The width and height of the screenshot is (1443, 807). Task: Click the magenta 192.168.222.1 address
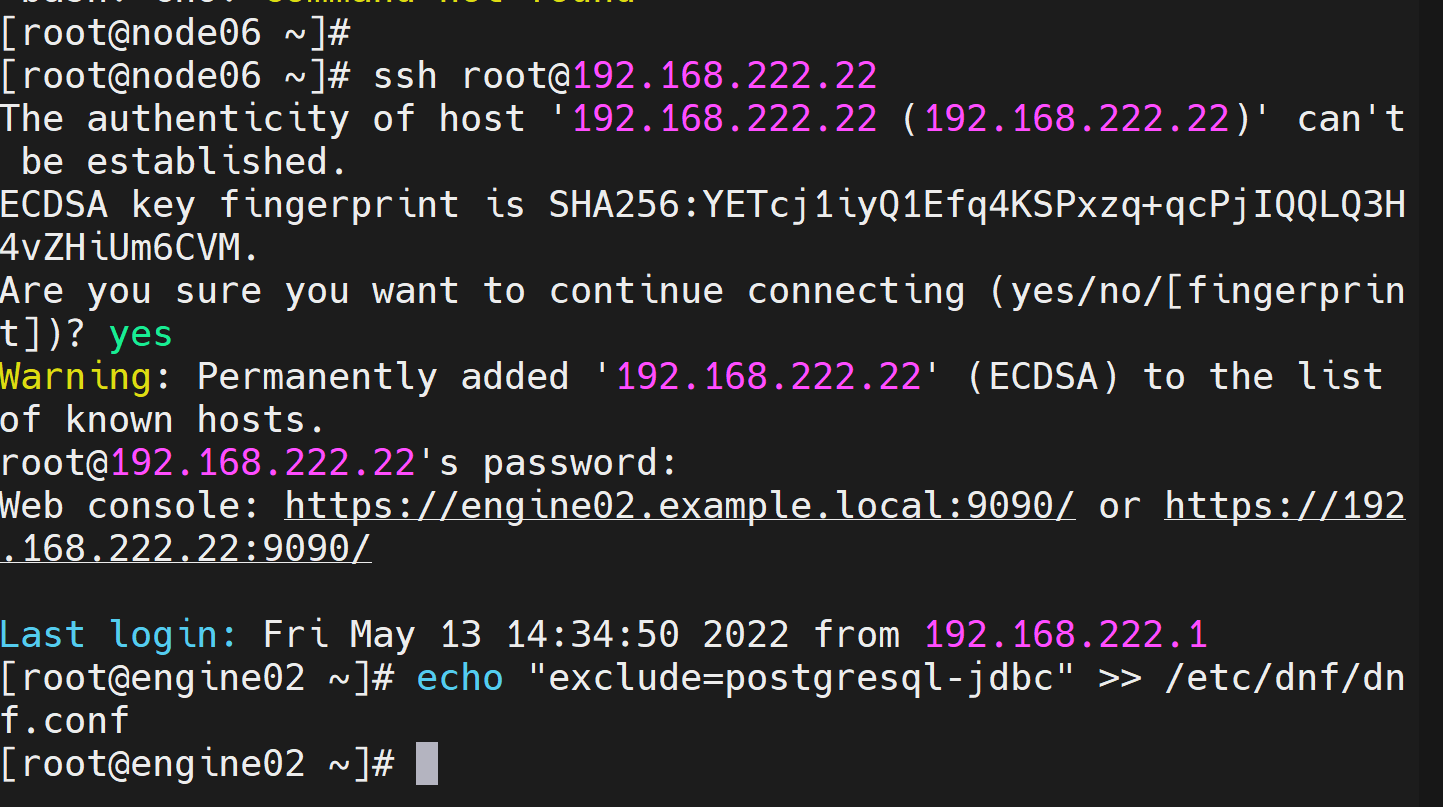click(x=1066, y=635)
